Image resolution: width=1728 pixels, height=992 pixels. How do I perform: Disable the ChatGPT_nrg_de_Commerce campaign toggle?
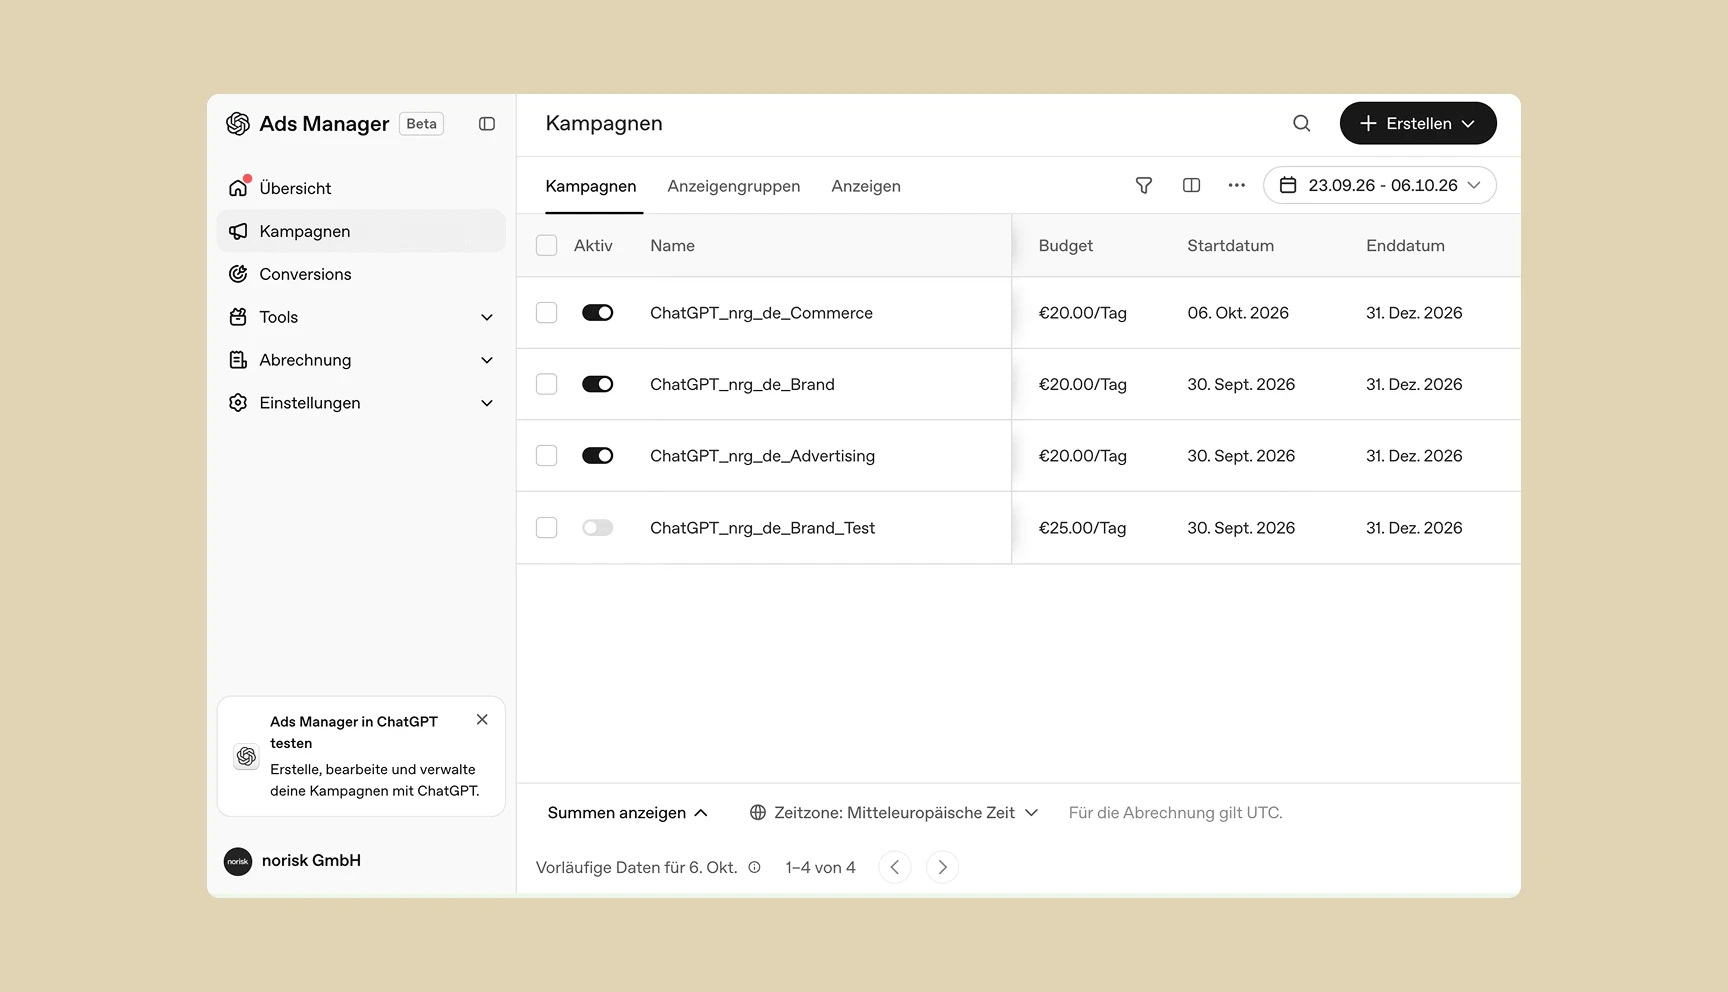(x=597, y=313)
